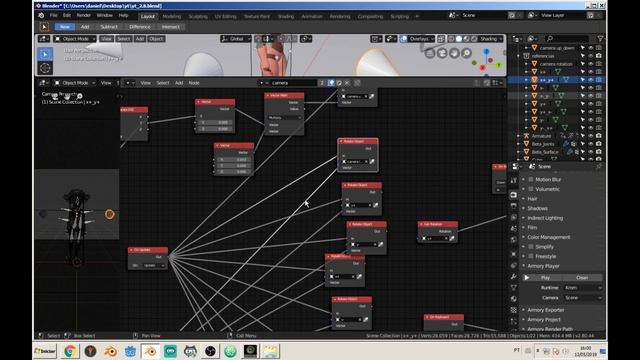The image size is (640, 360).
Task: Open the Render menu
Action: pyautogui.click(x=84, y=16)
